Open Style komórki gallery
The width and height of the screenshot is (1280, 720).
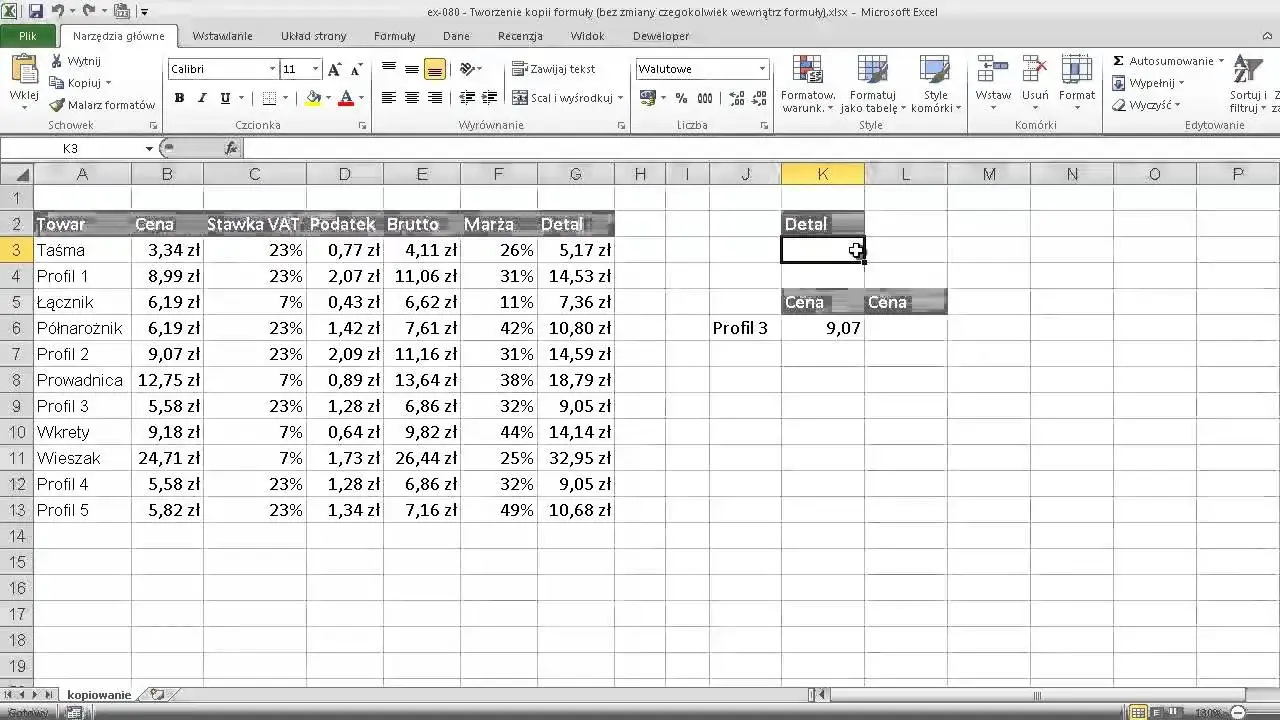tap(935, 84)
